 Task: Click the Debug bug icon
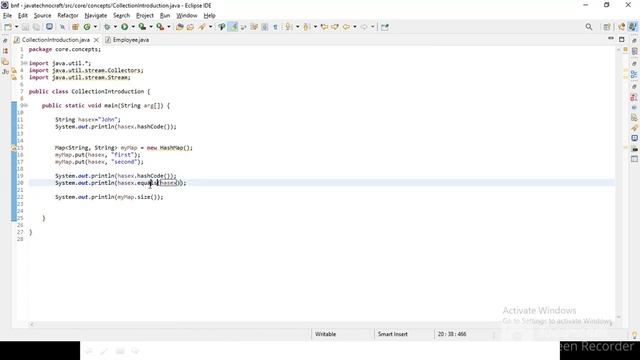(x=107, y=27)
